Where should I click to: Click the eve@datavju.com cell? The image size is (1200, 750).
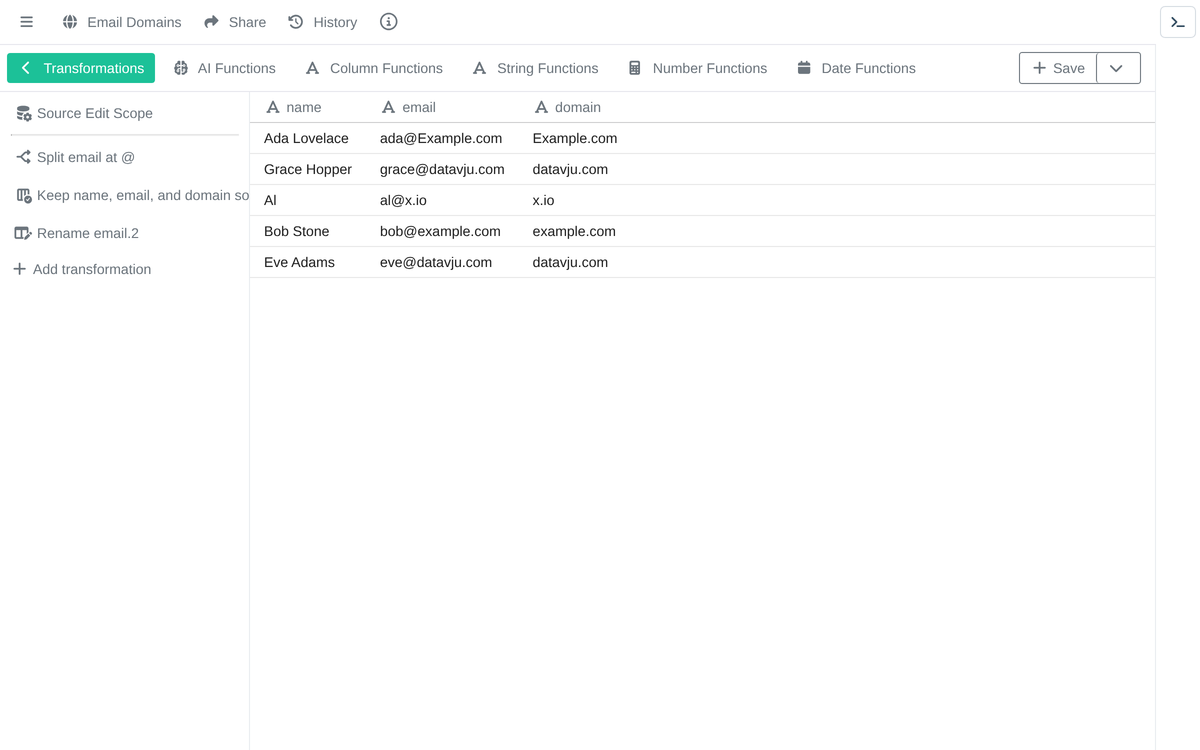pyautogui.click(x=436, y=262)
